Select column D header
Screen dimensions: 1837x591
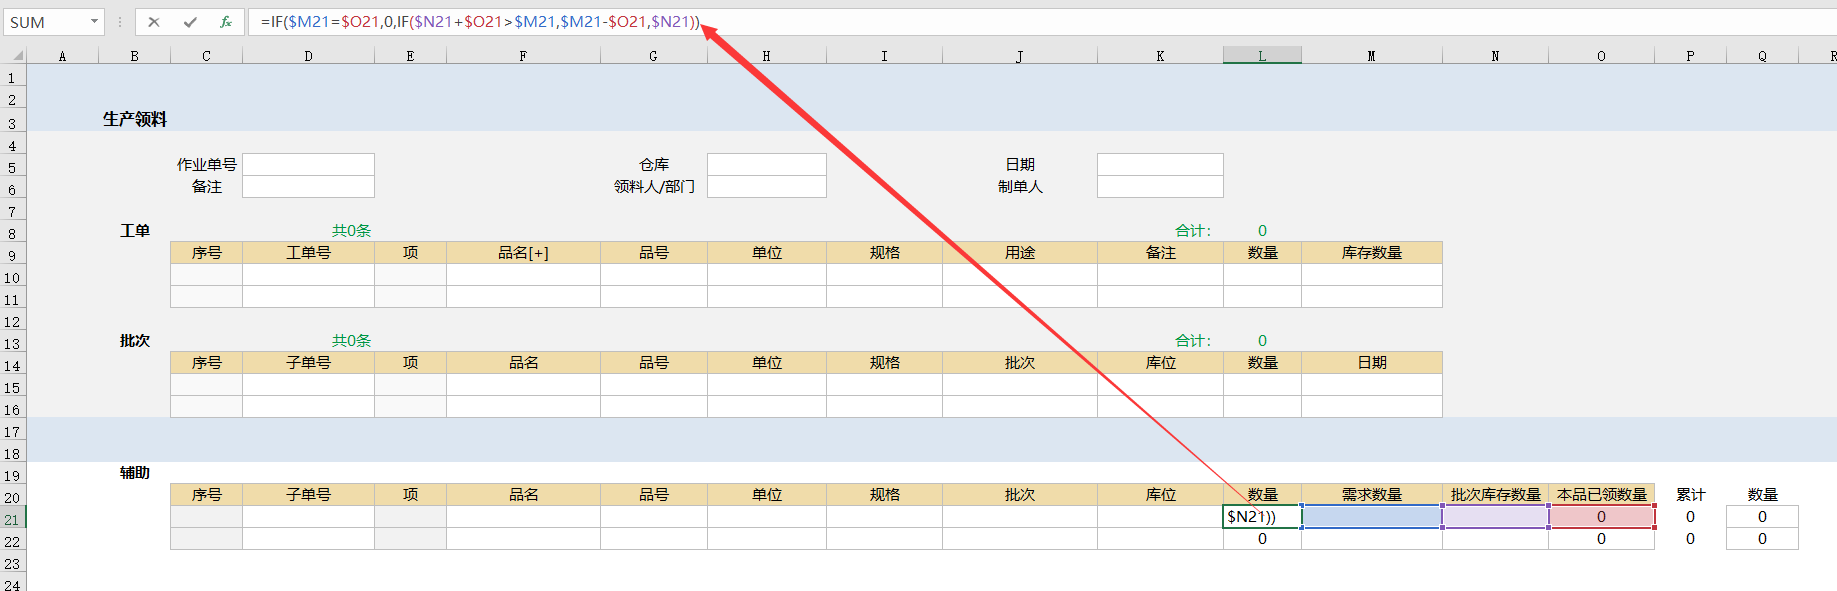pyautogui.click(x=308, y=56)
